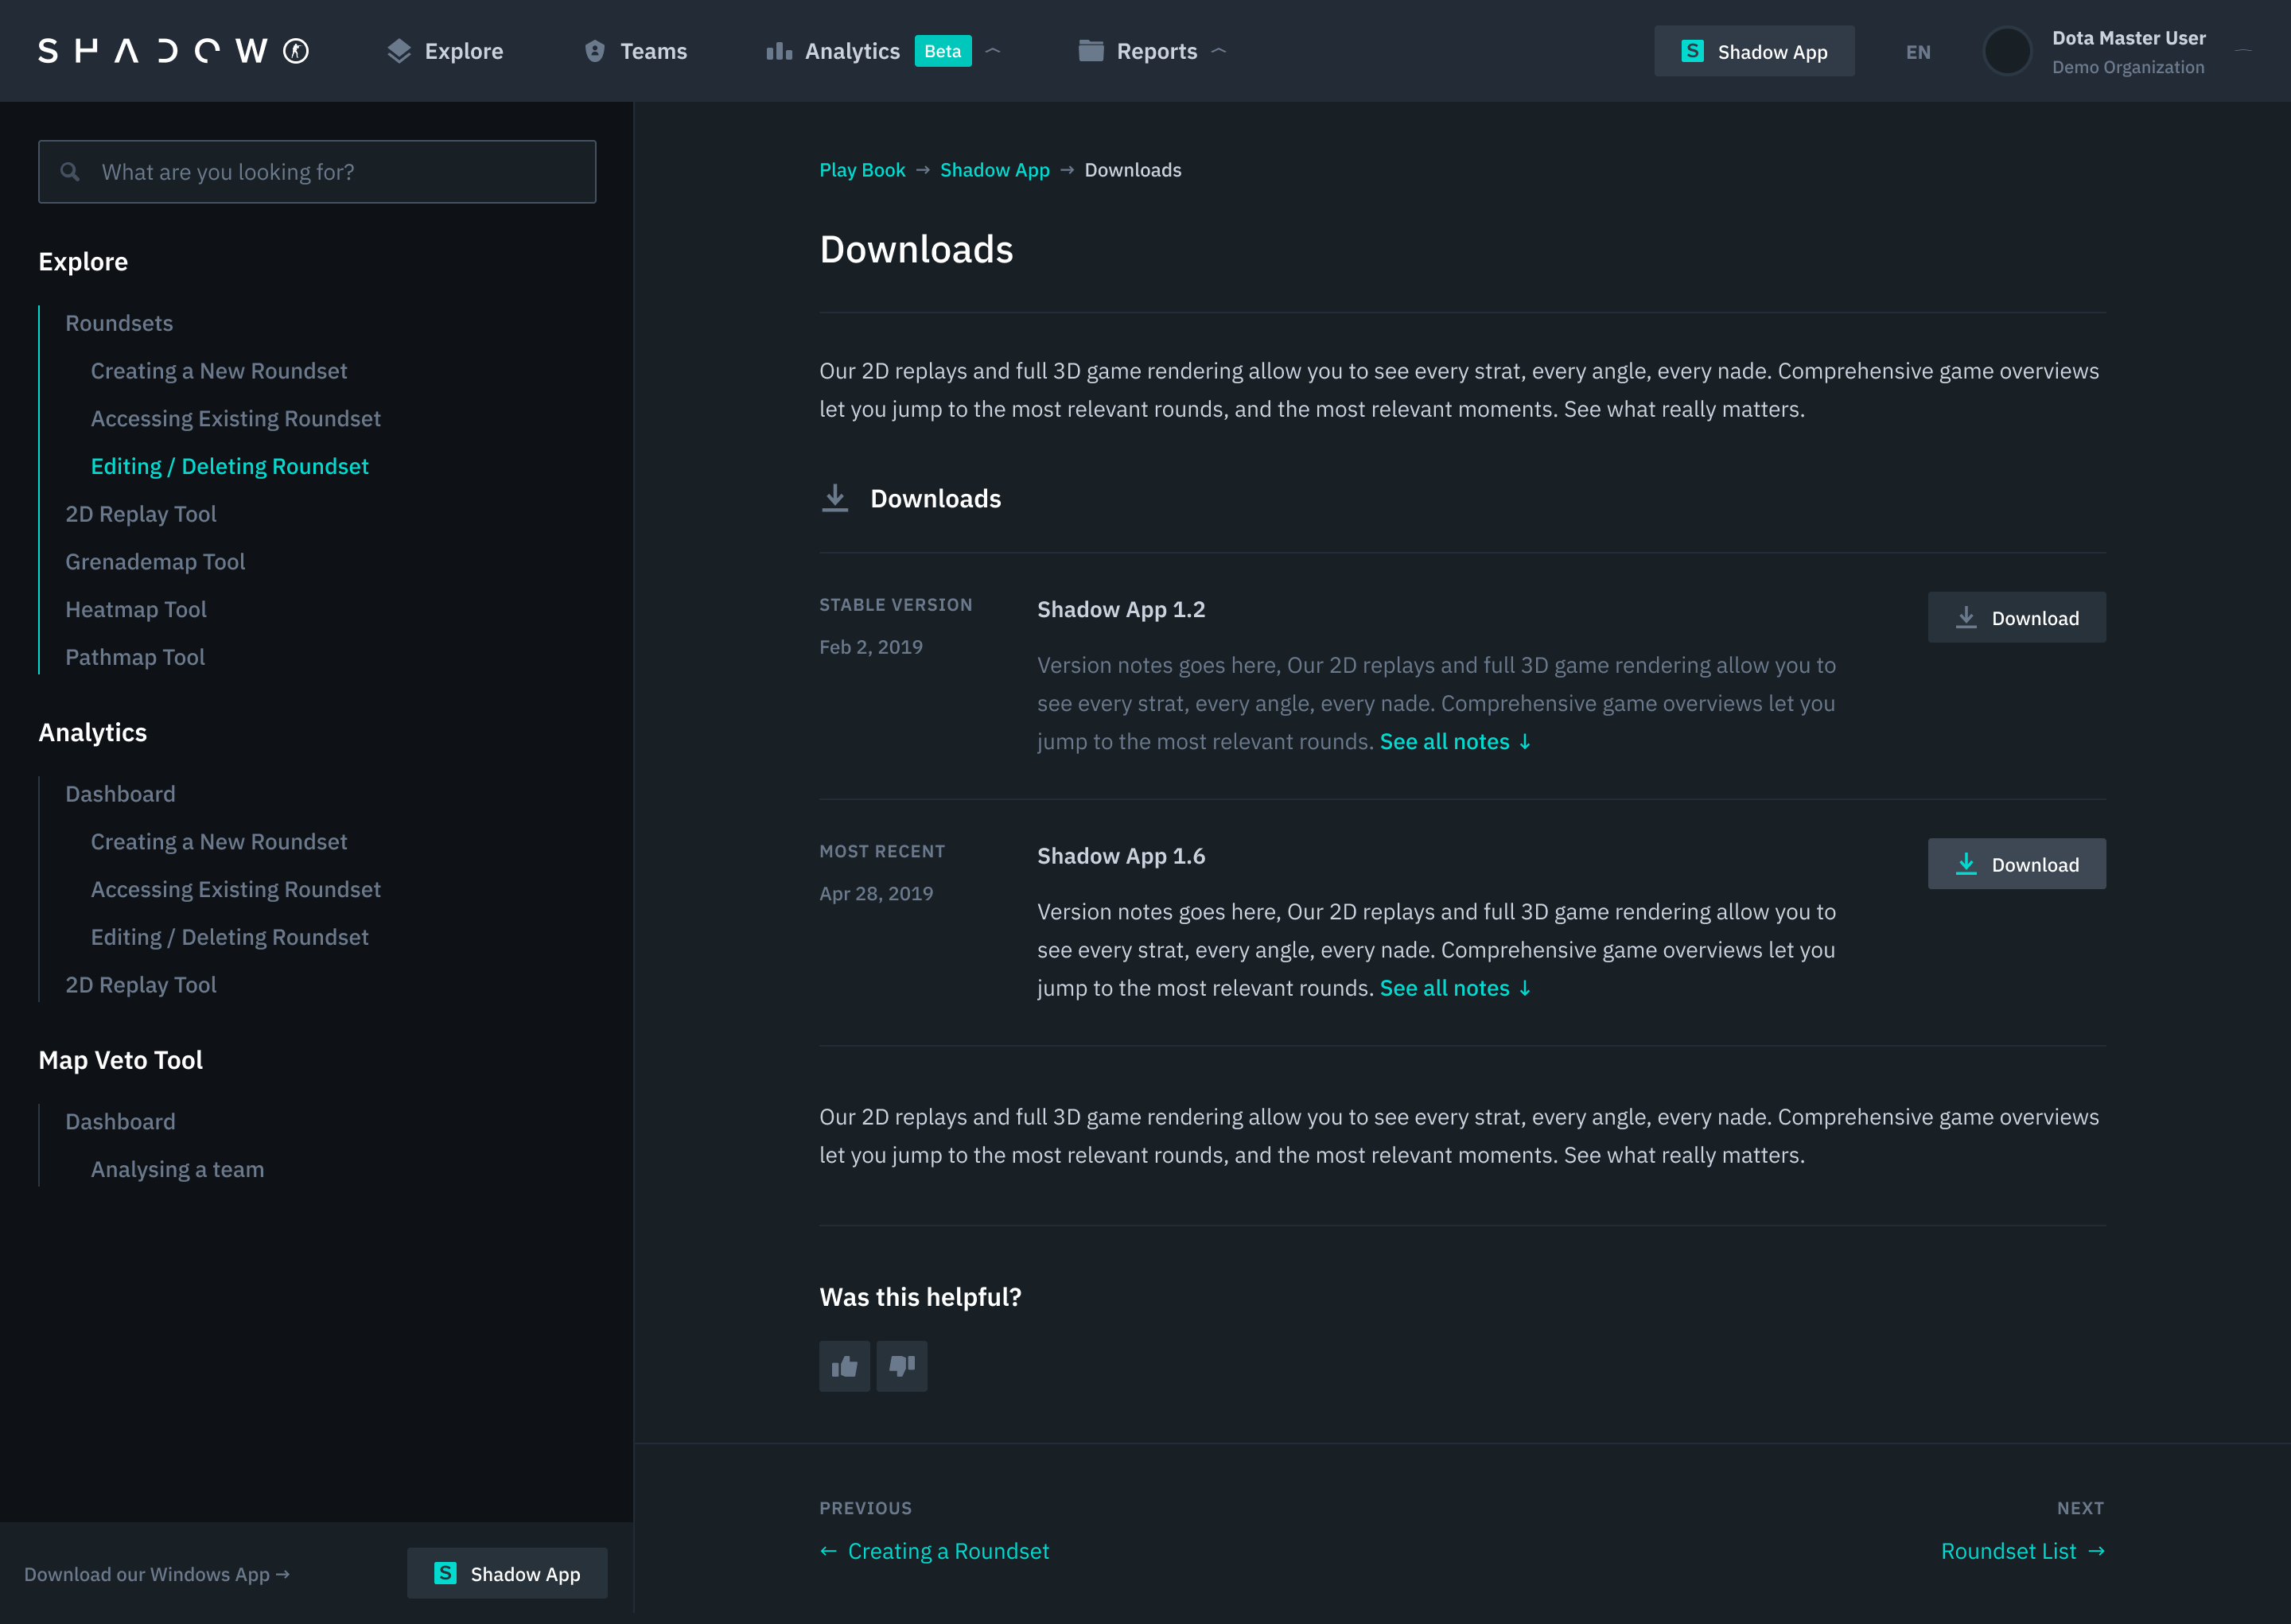Click the search magnifier icon in sidebar
The height and width of the screenshot is (1624, 2291).
tap(70, 172)
